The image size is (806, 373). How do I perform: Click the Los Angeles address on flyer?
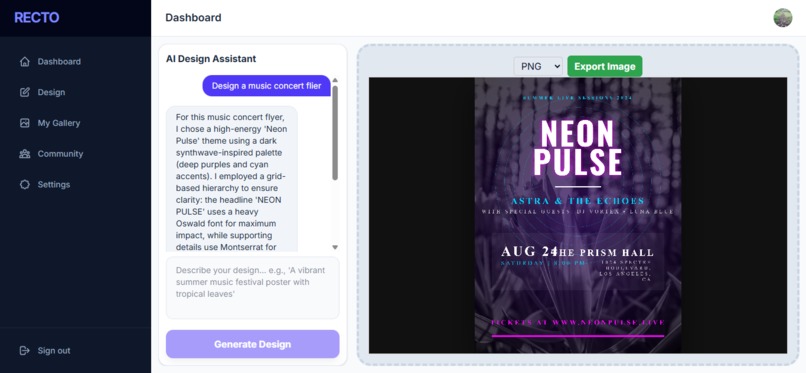pos(625,271)
